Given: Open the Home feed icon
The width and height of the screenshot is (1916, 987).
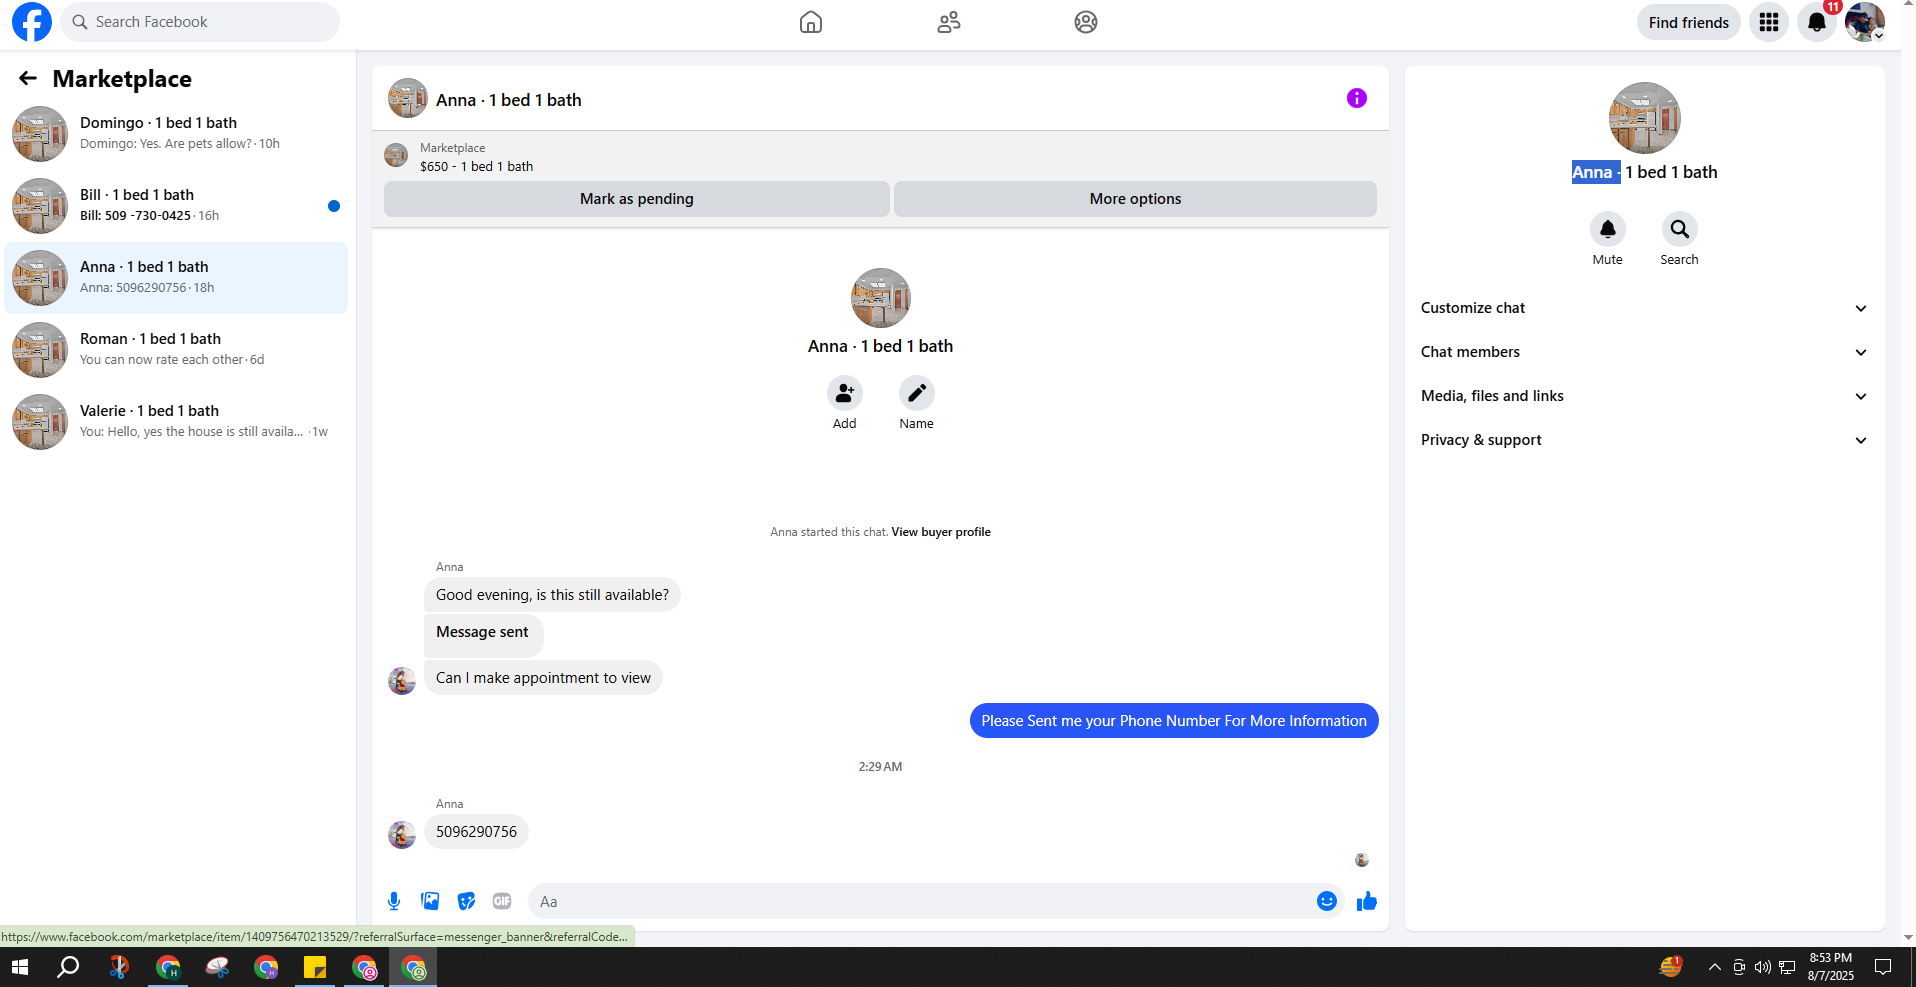Looking at the screenshot, I should pos(811,22).
